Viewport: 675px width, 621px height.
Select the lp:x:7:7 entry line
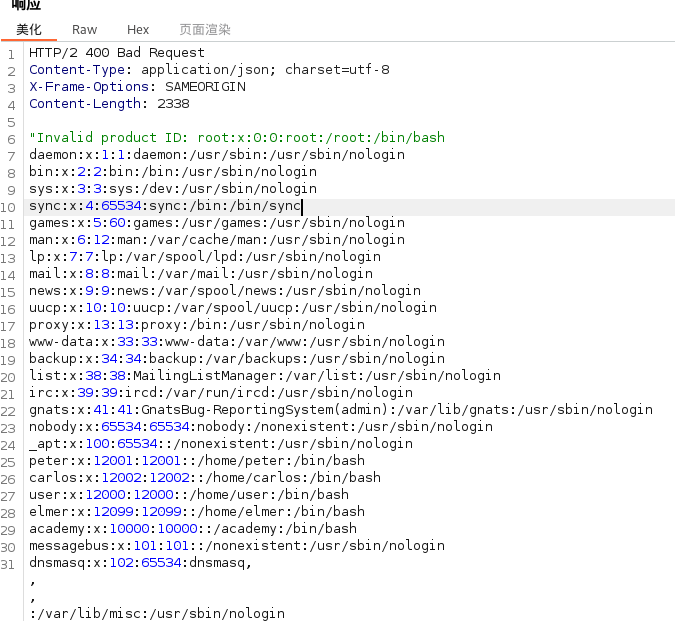205,256
